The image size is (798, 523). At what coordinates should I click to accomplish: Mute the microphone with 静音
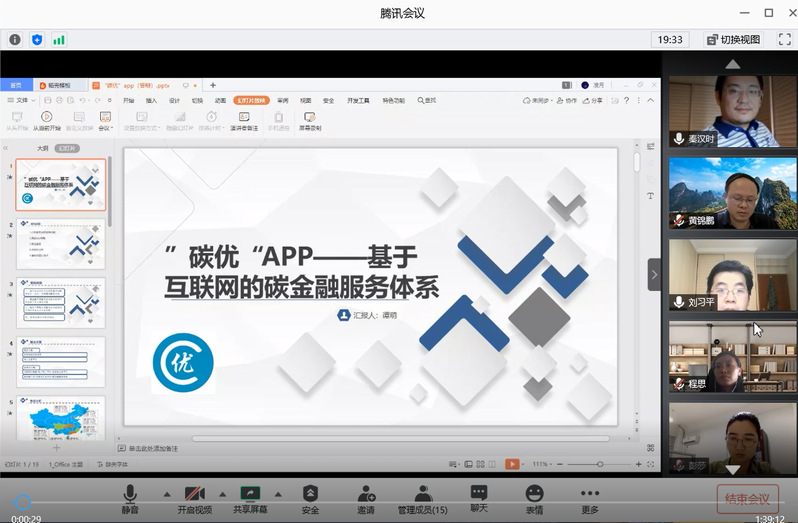click(x=130, y=496)
